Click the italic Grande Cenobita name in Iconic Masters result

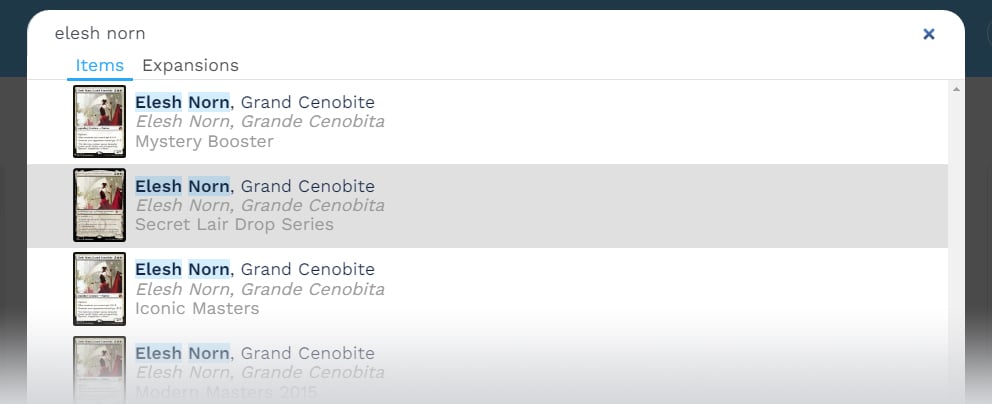[x=259, y=289]
